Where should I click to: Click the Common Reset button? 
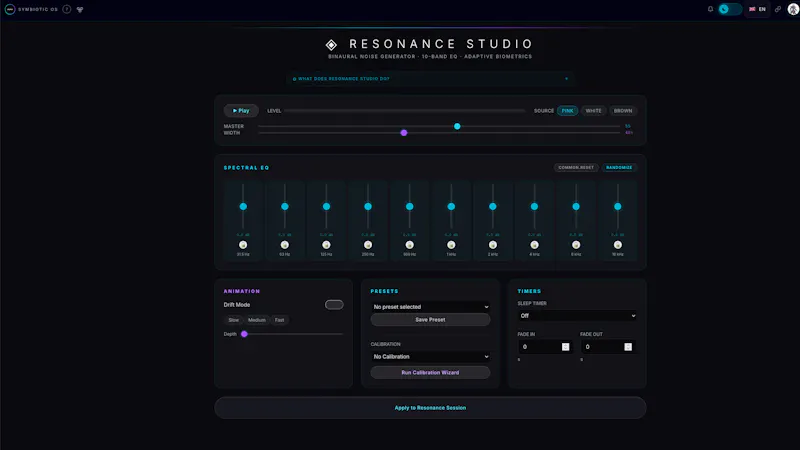(x=576, y=167)
